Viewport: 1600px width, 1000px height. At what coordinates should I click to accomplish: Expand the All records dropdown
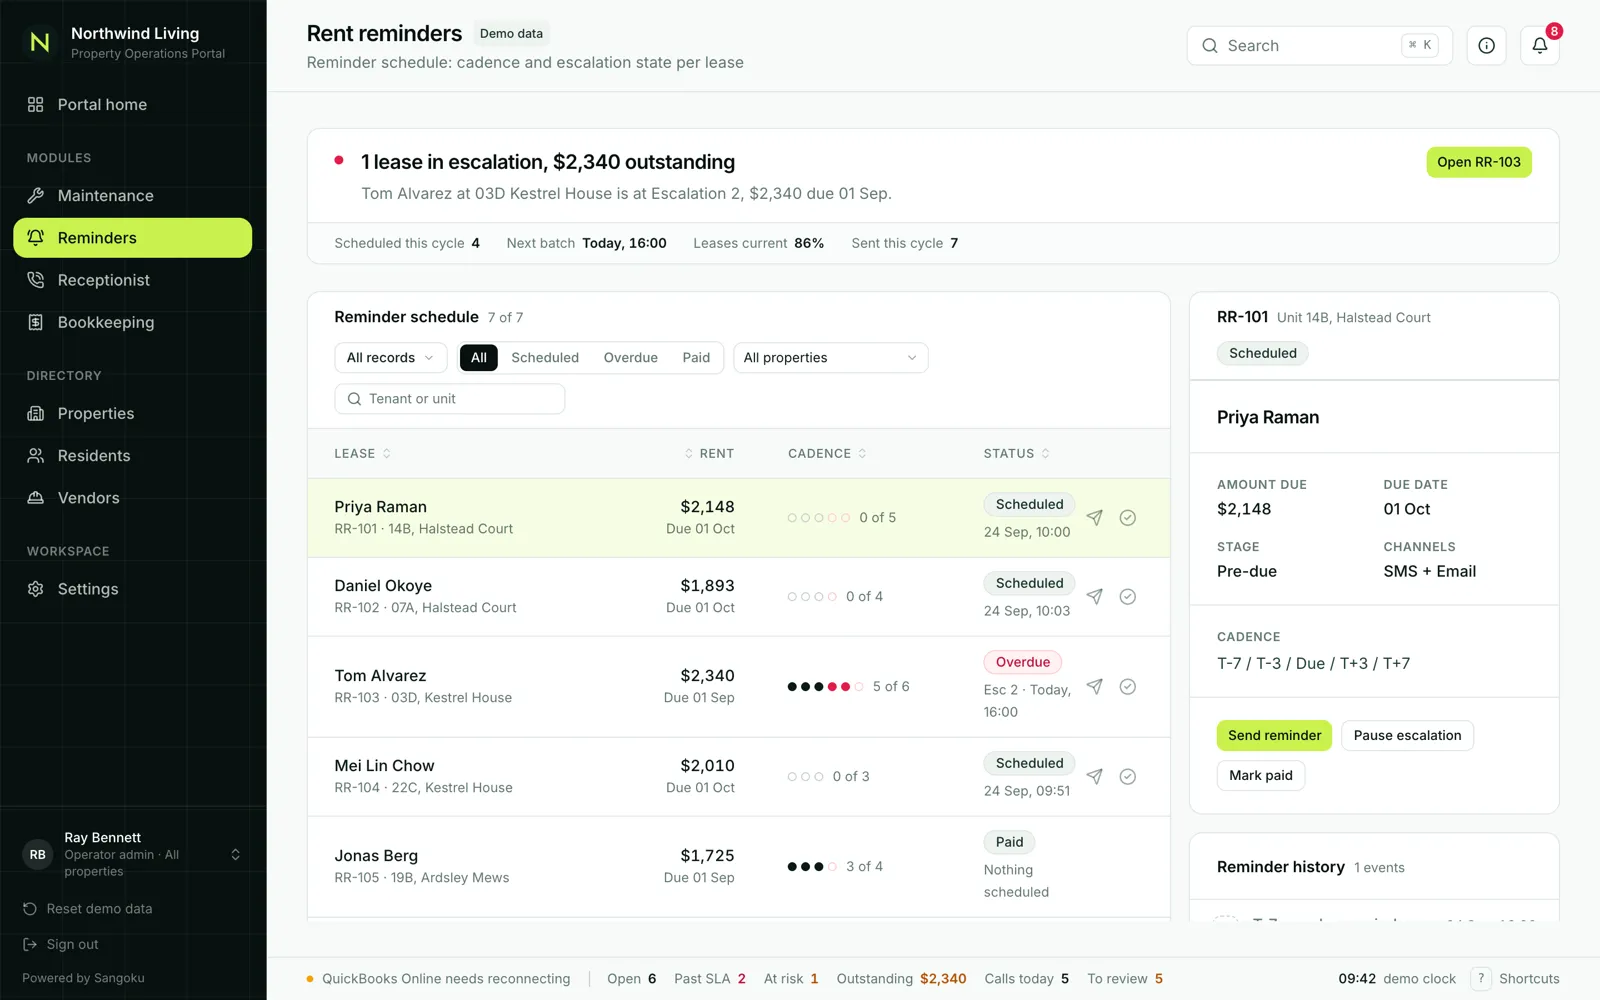(x=390, y=358)
